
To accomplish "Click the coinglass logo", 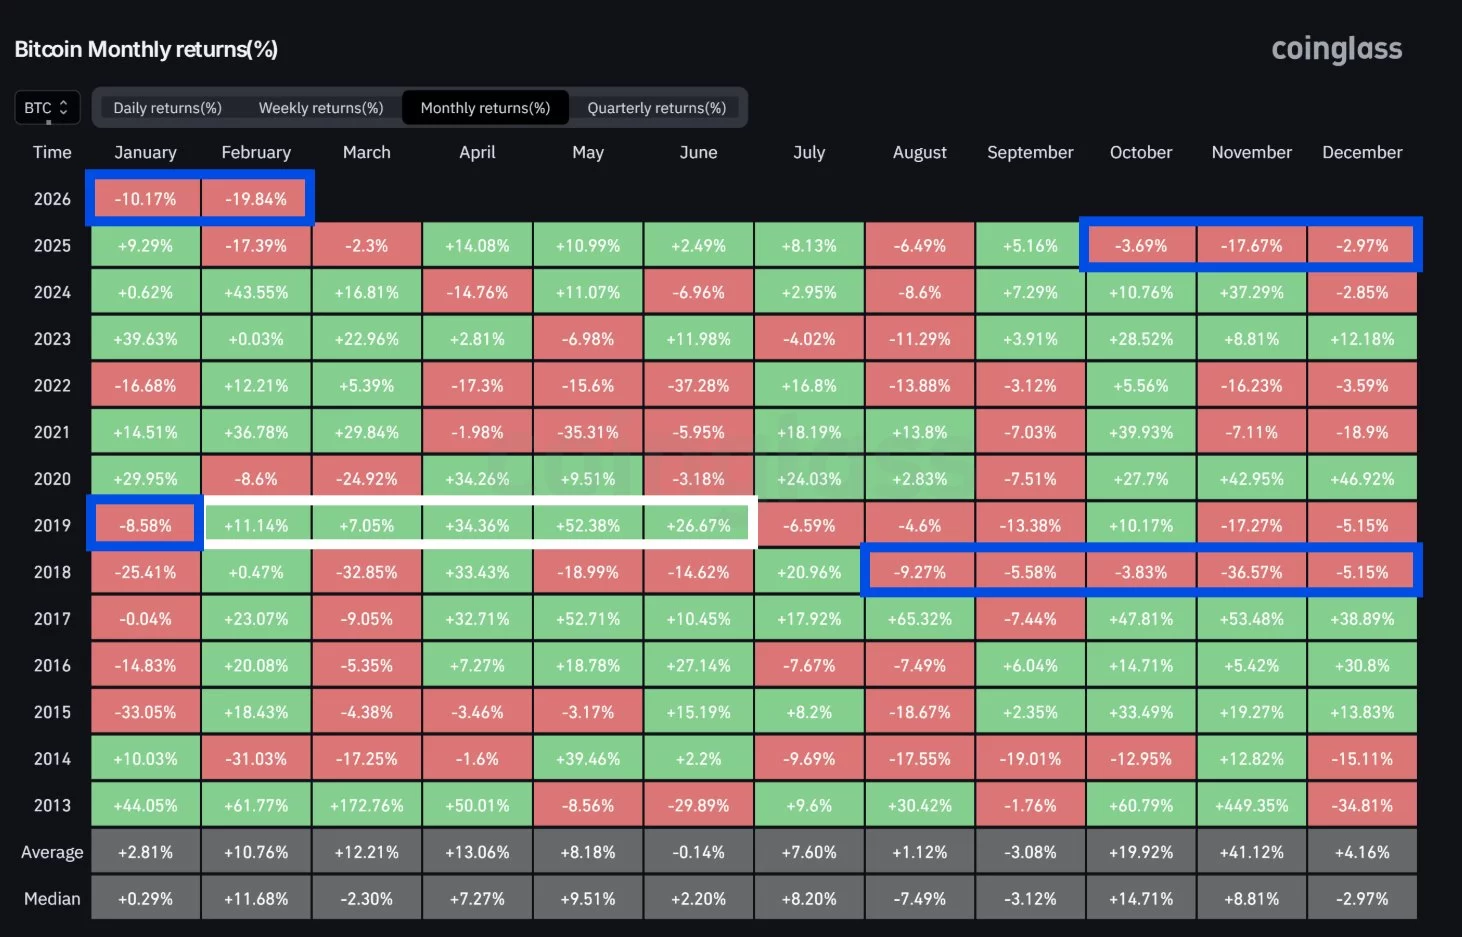I will (x=1336, y=49).
